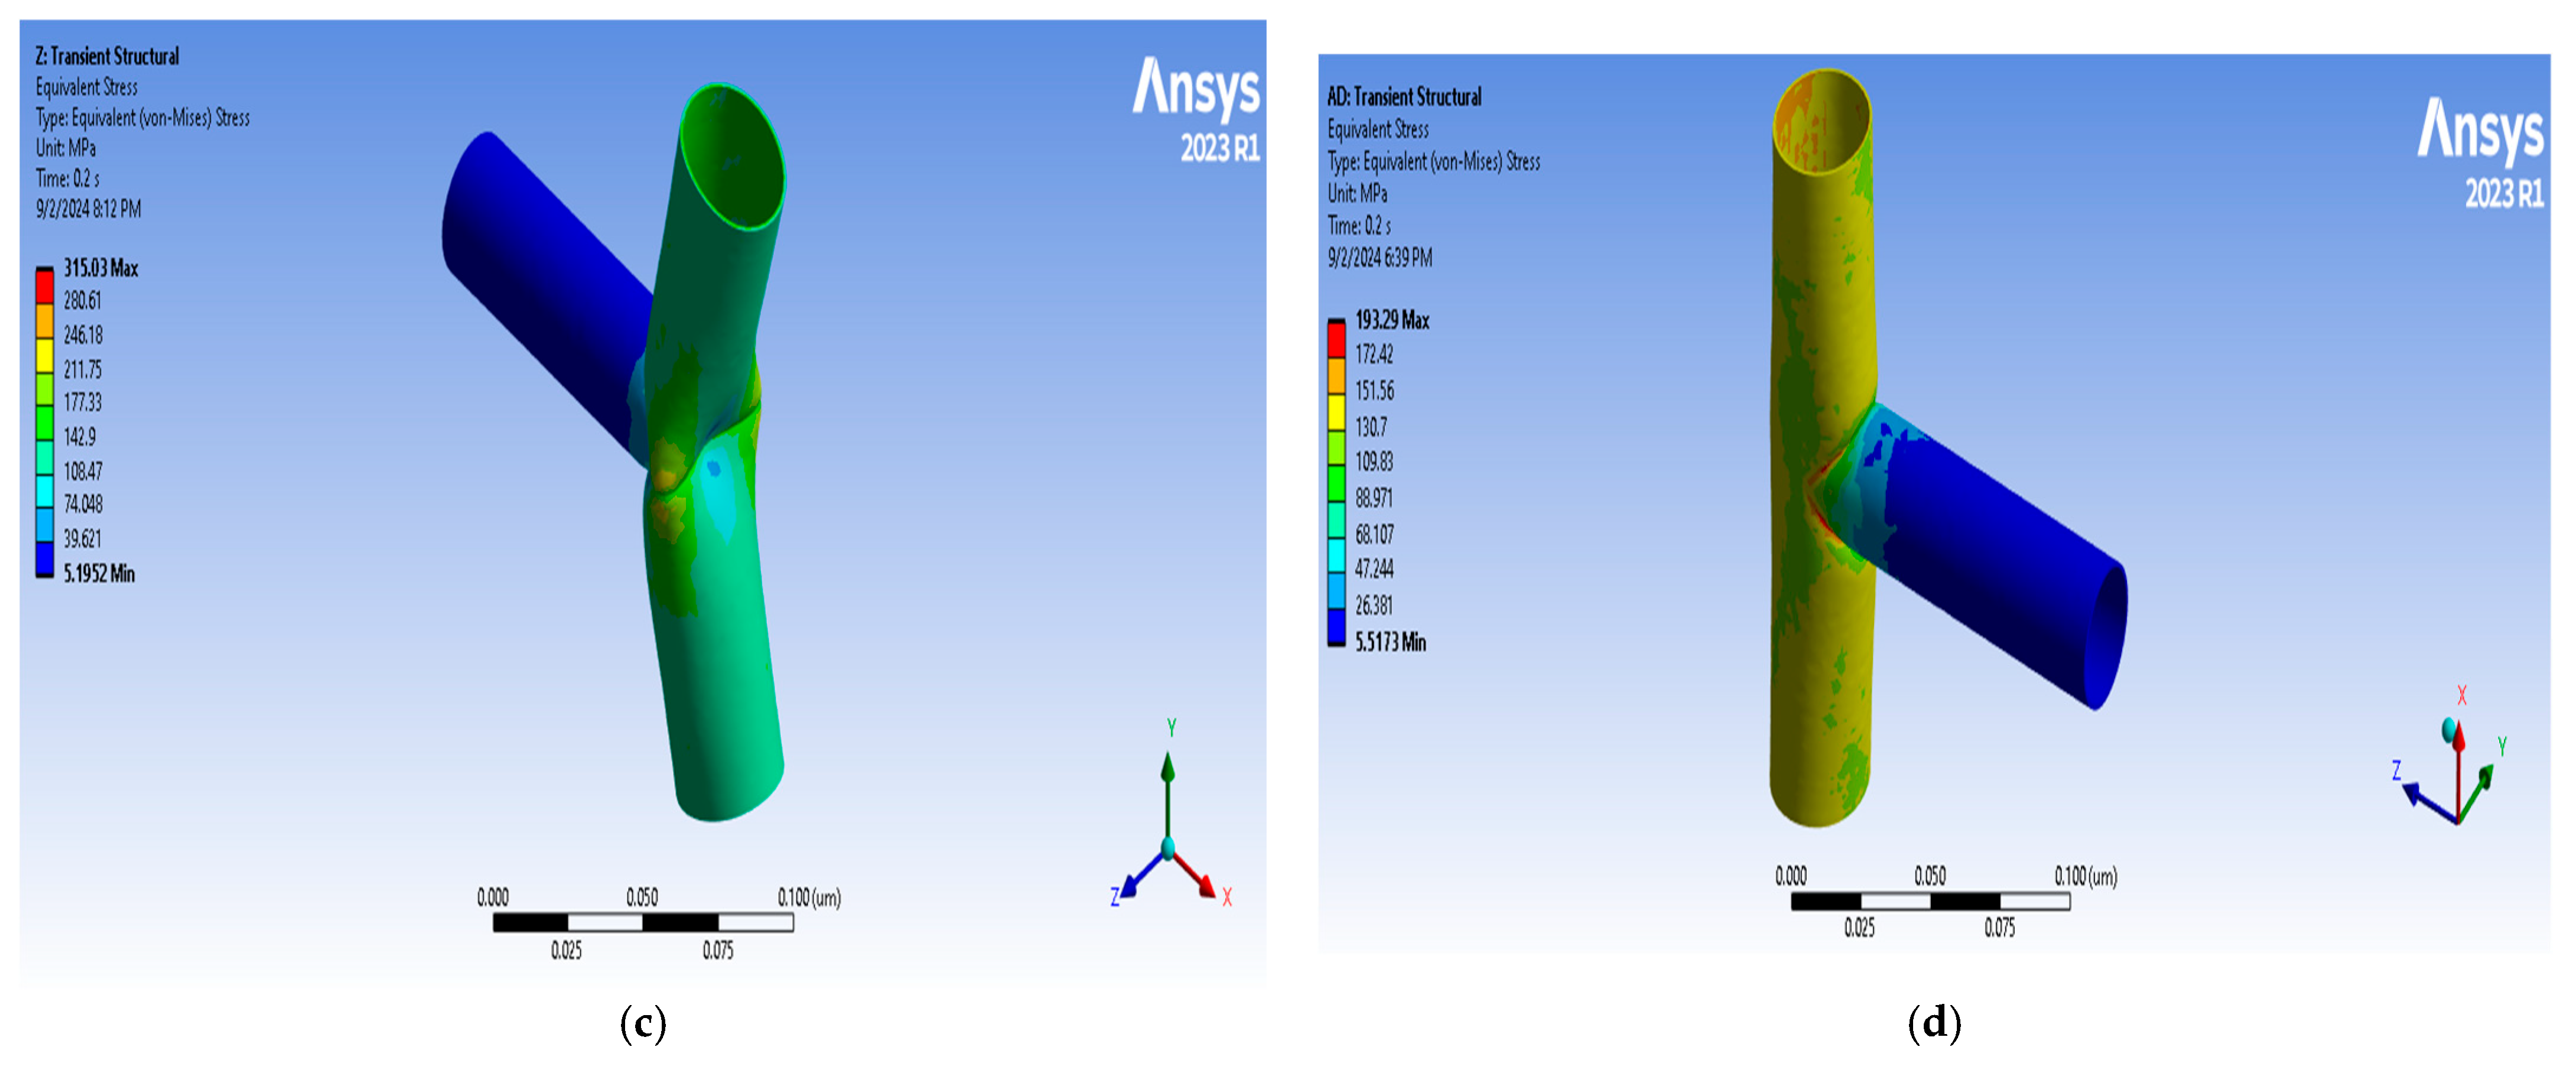The image size is (2576, 1073).
Task: Click the 'Z: Transient Structural' title text
Action: (x=107, y=56)
